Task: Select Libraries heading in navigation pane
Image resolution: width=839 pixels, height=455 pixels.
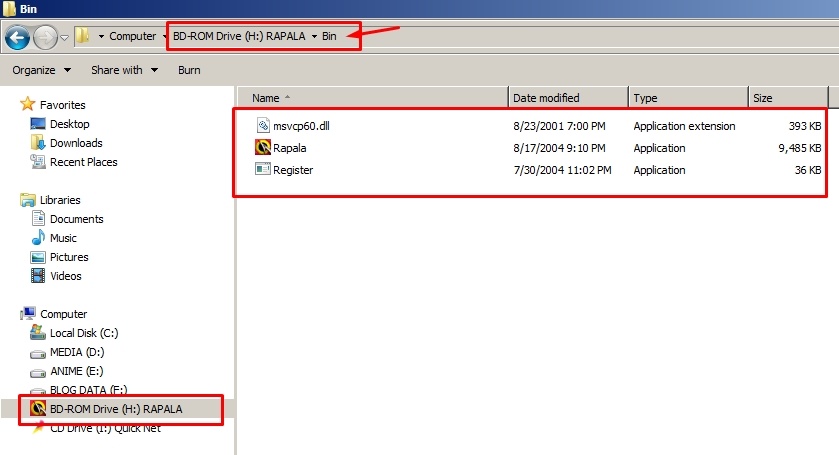Action: click(x=60, y=200)
